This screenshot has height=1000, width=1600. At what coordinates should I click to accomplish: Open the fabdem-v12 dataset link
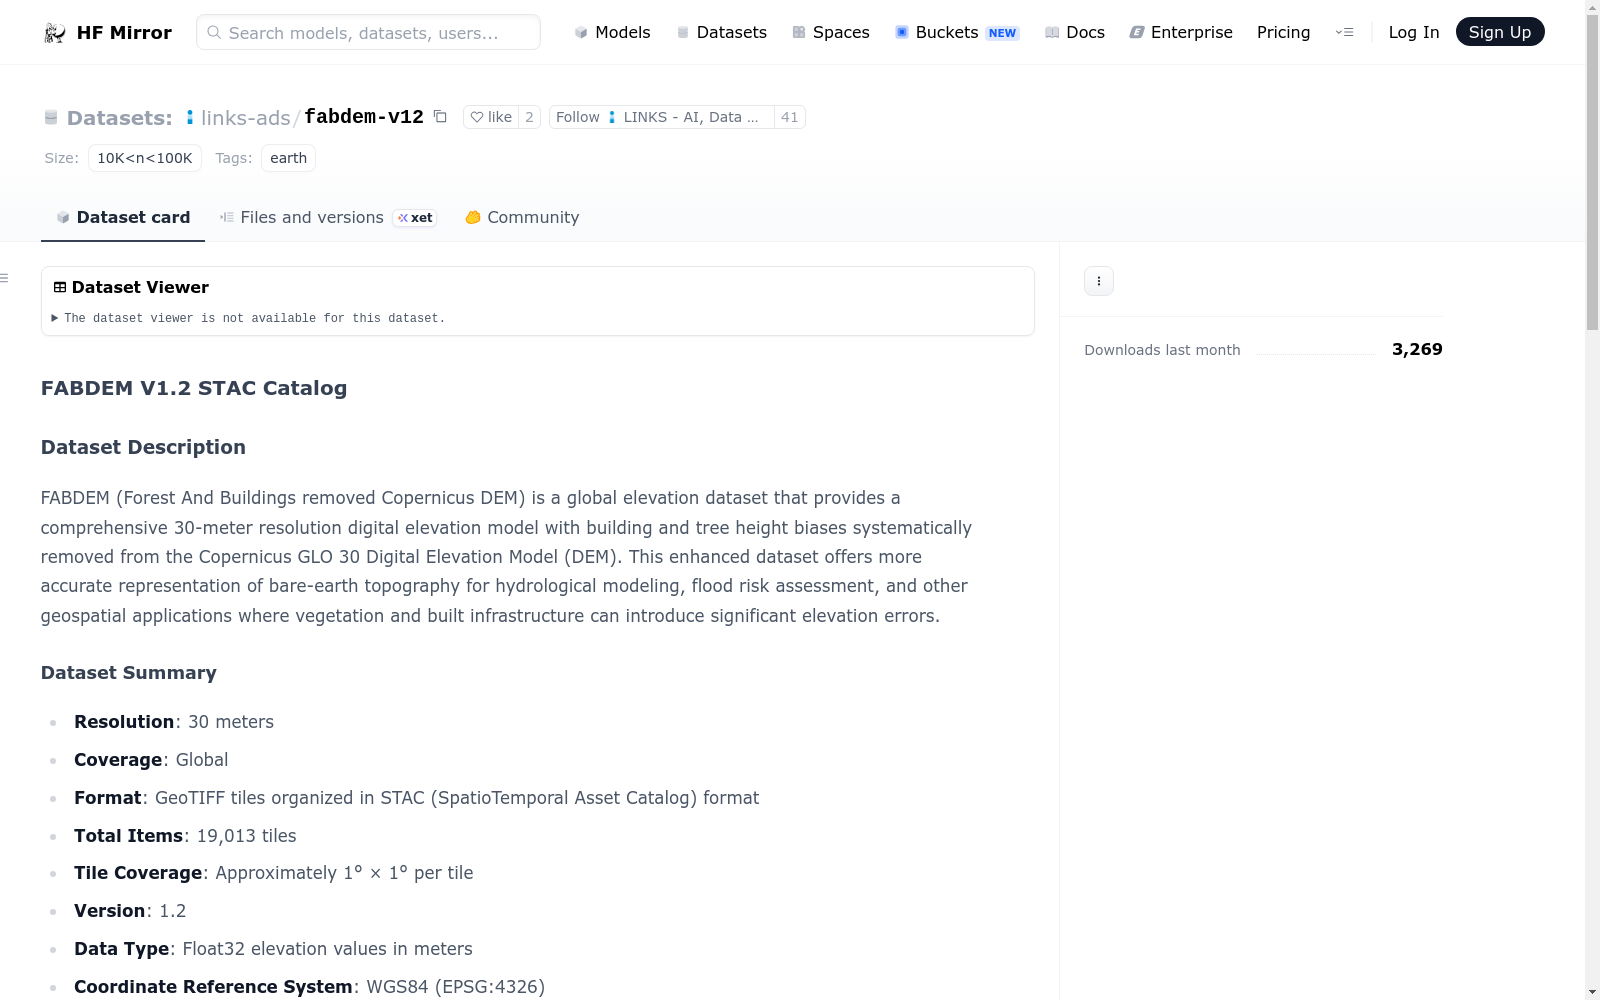pyautogui.click(x=364, y=117)
